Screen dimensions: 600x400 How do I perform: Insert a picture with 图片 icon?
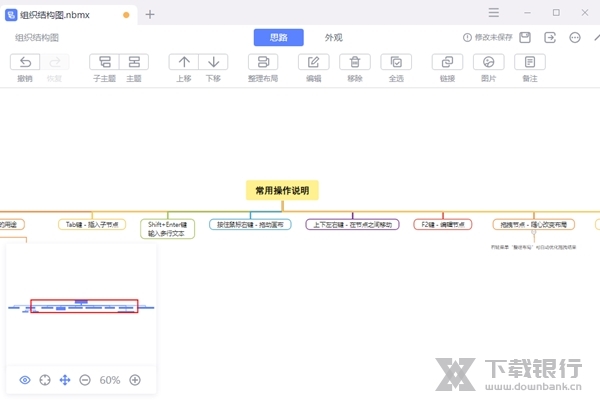click(489, 62)
